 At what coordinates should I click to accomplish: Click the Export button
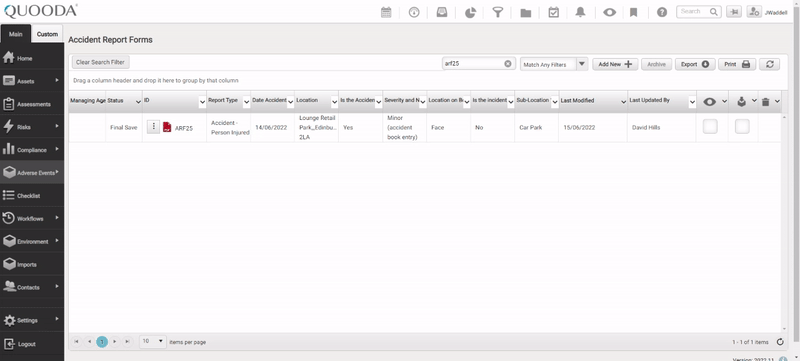click(x=695, y=64)
